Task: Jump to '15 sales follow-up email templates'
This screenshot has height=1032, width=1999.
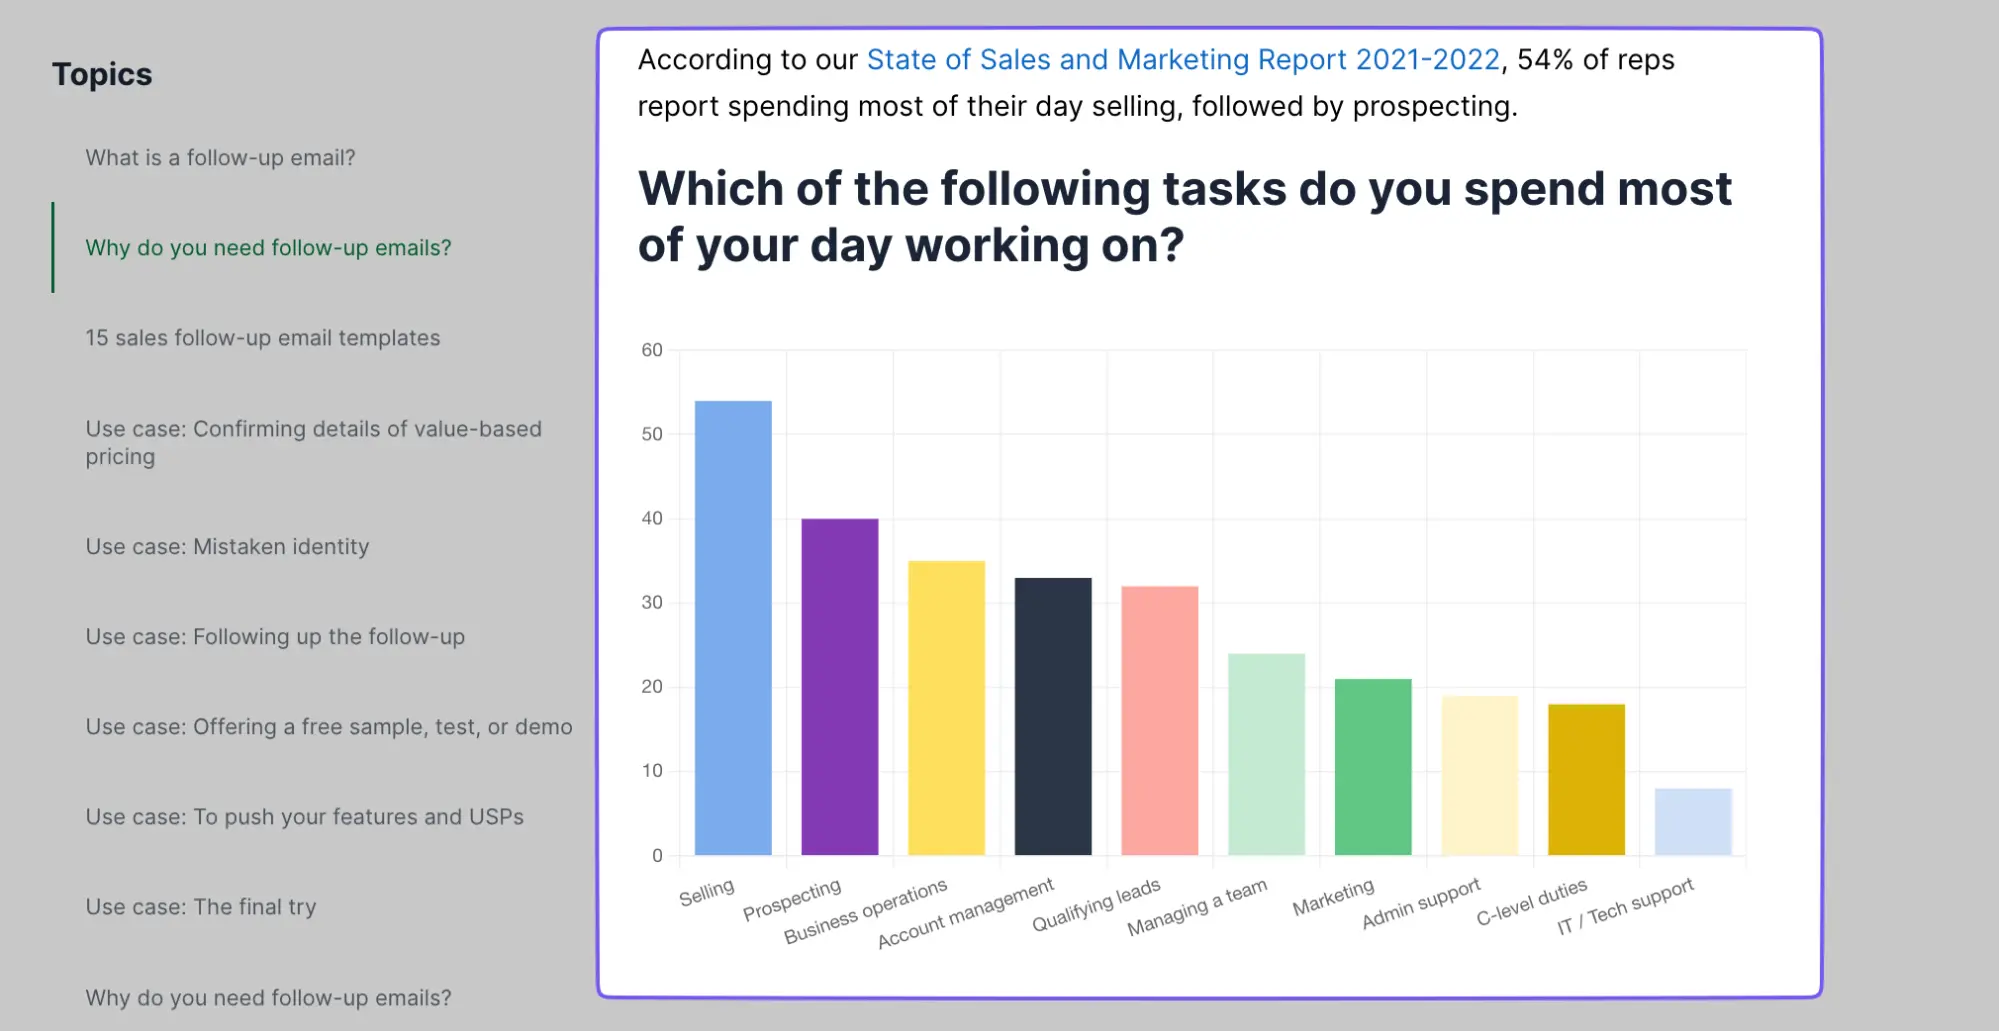Action: [262, 338]
